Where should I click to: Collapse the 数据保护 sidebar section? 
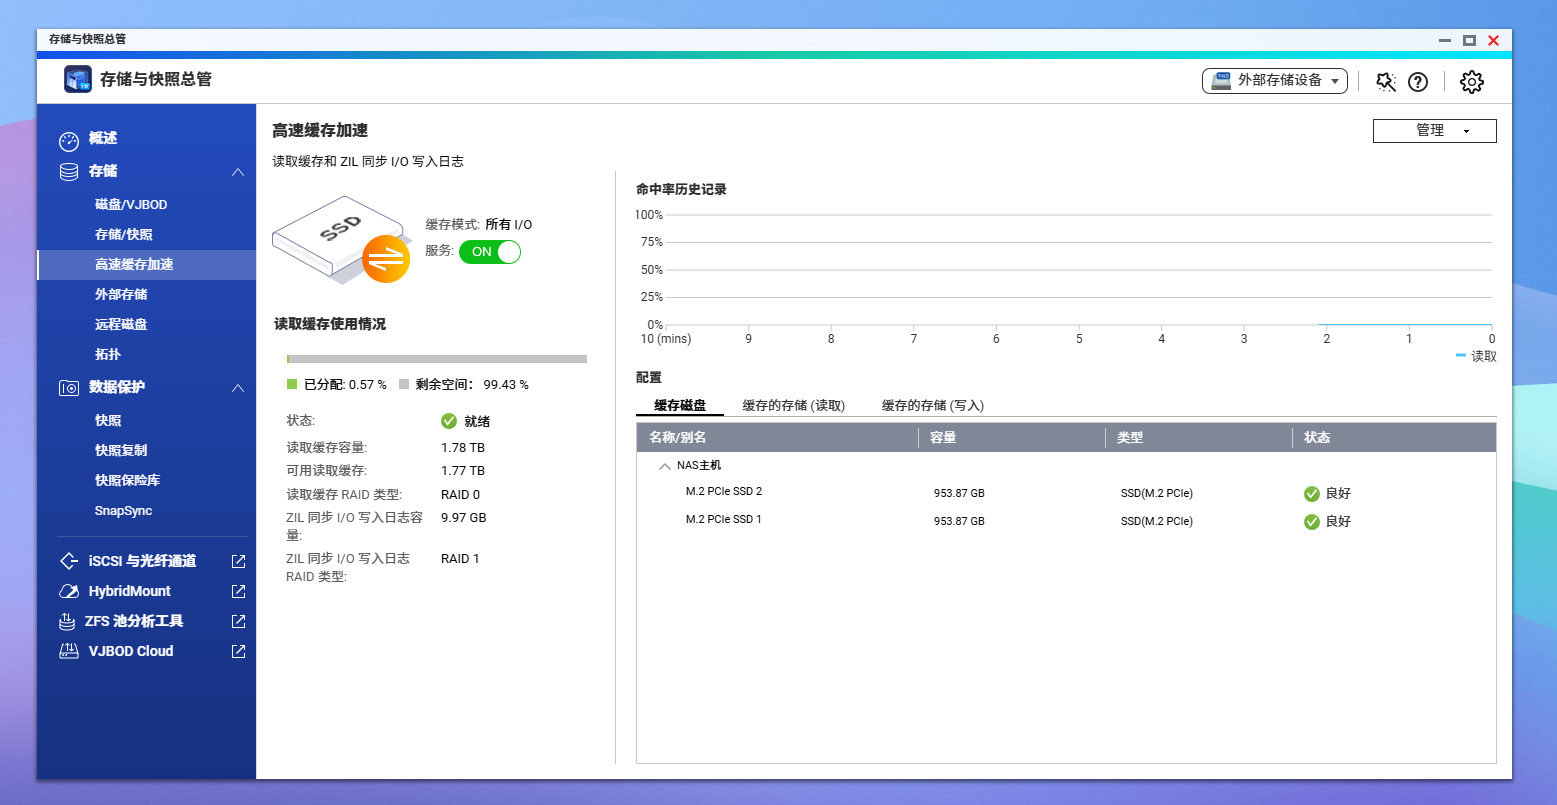click(238, 388)
